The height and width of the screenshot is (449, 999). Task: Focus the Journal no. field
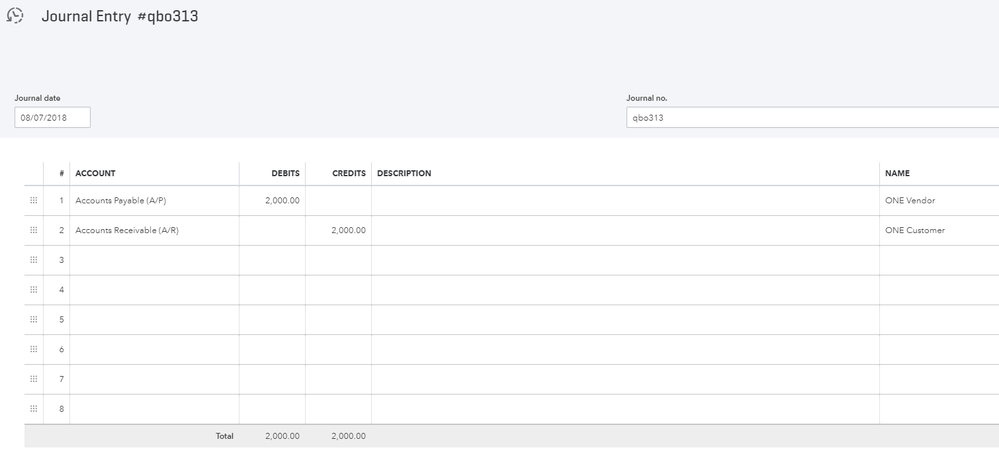[810, 118]
